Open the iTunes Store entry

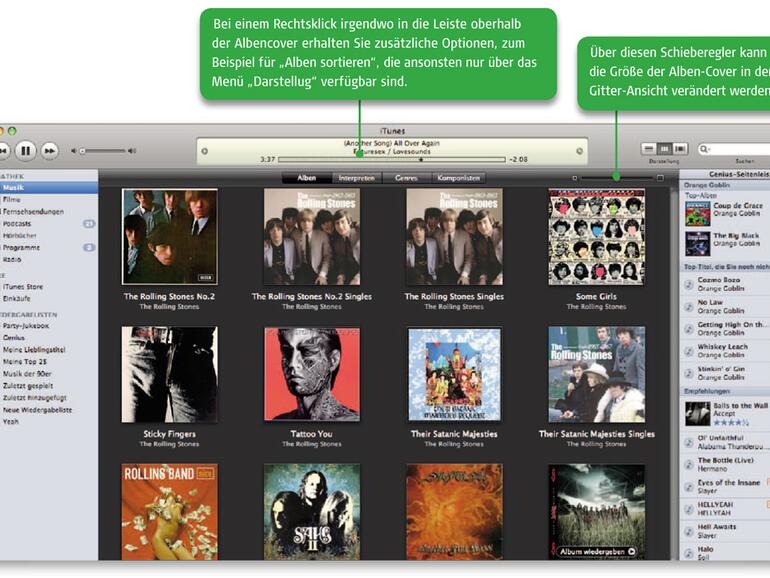49,287
